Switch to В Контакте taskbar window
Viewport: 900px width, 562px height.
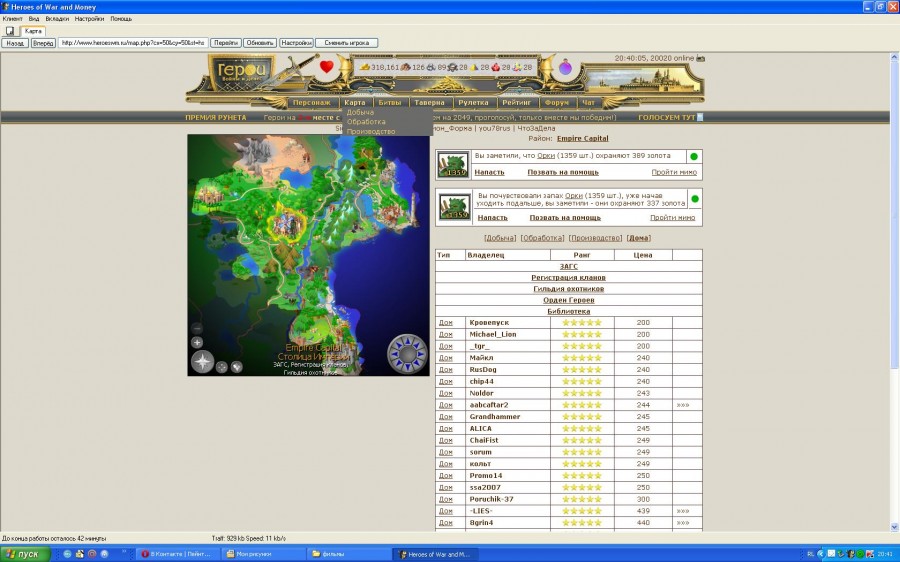pos(178,554)
